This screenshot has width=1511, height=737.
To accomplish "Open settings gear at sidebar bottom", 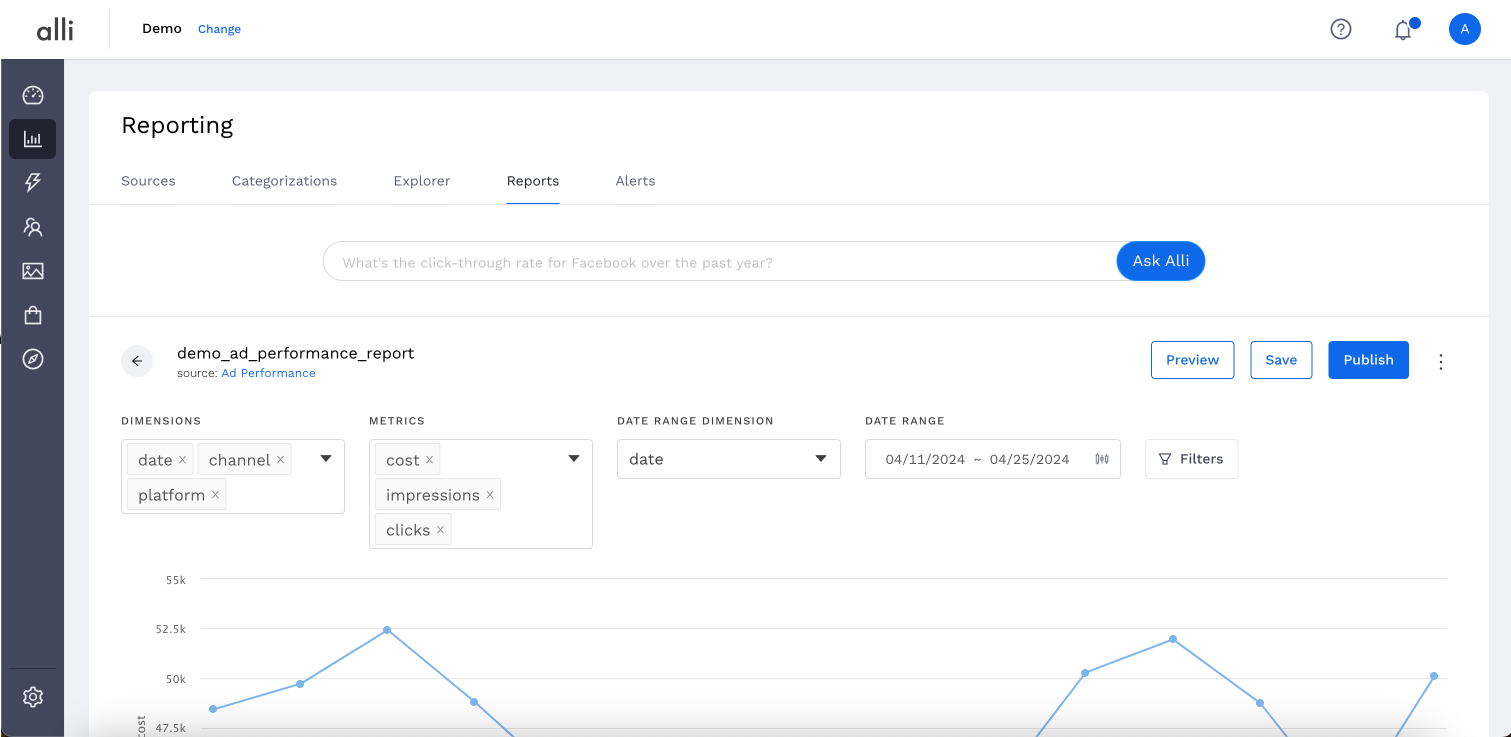I will coord(33,696).
